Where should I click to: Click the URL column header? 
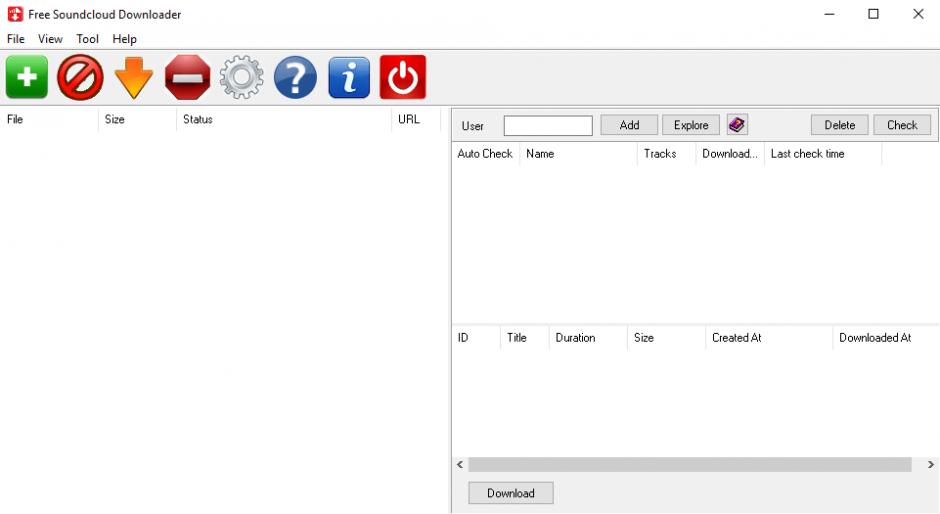click(x=416, y=119)
